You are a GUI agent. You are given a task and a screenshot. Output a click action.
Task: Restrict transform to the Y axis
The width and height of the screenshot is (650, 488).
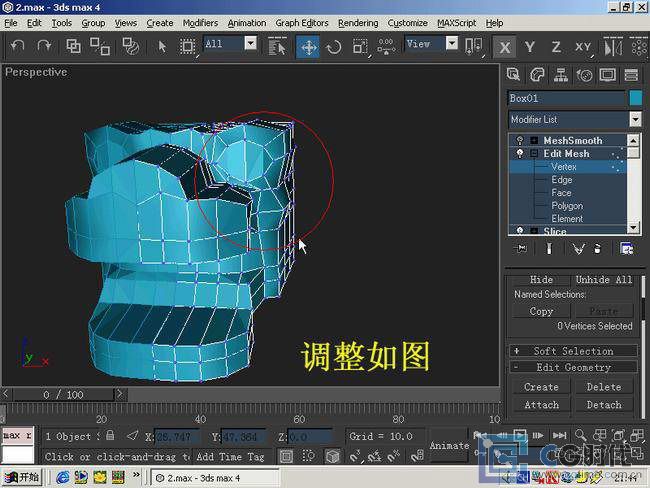click(x=530, y=47)
